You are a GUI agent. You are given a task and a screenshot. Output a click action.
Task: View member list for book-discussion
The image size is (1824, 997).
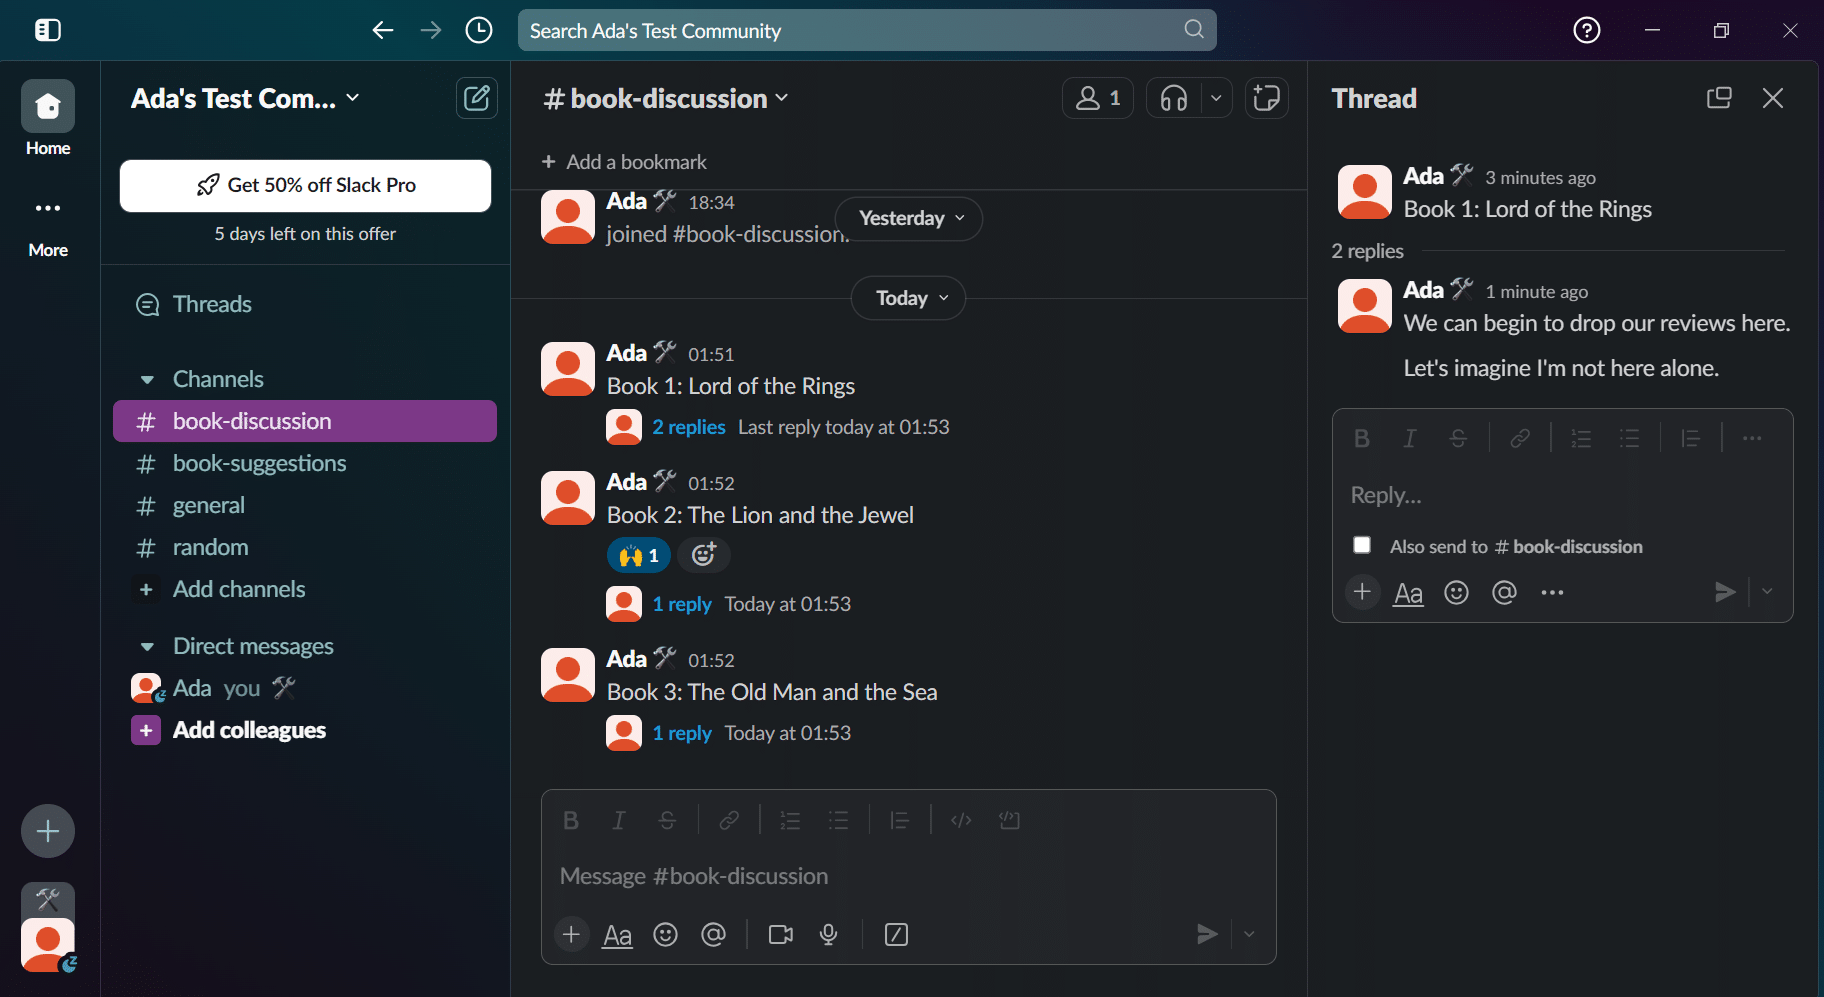[1096, 97]
